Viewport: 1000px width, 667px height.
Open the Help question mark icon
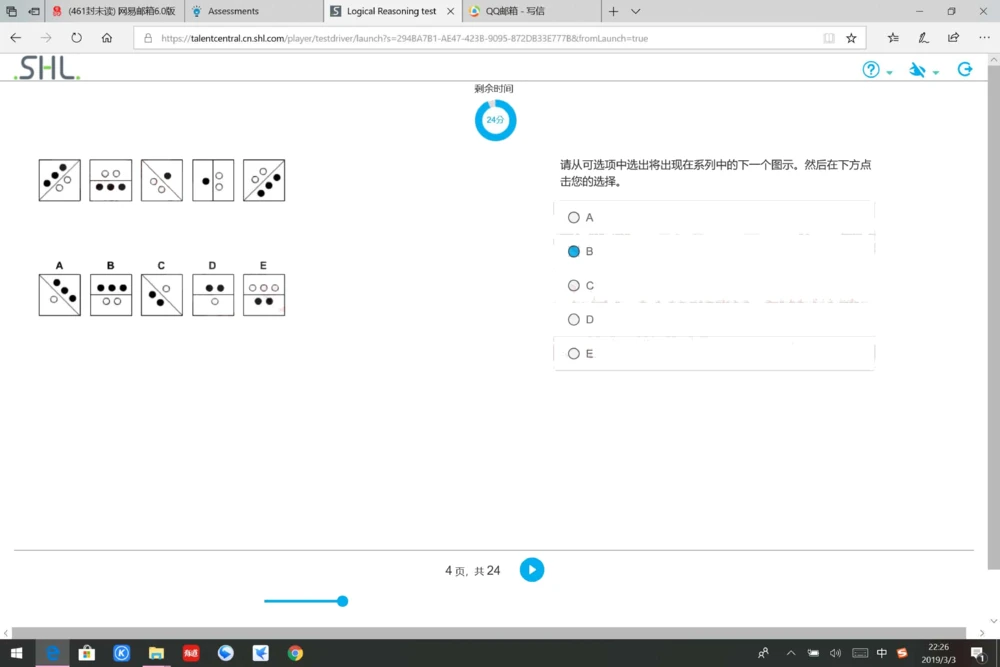tap(869, 70)
